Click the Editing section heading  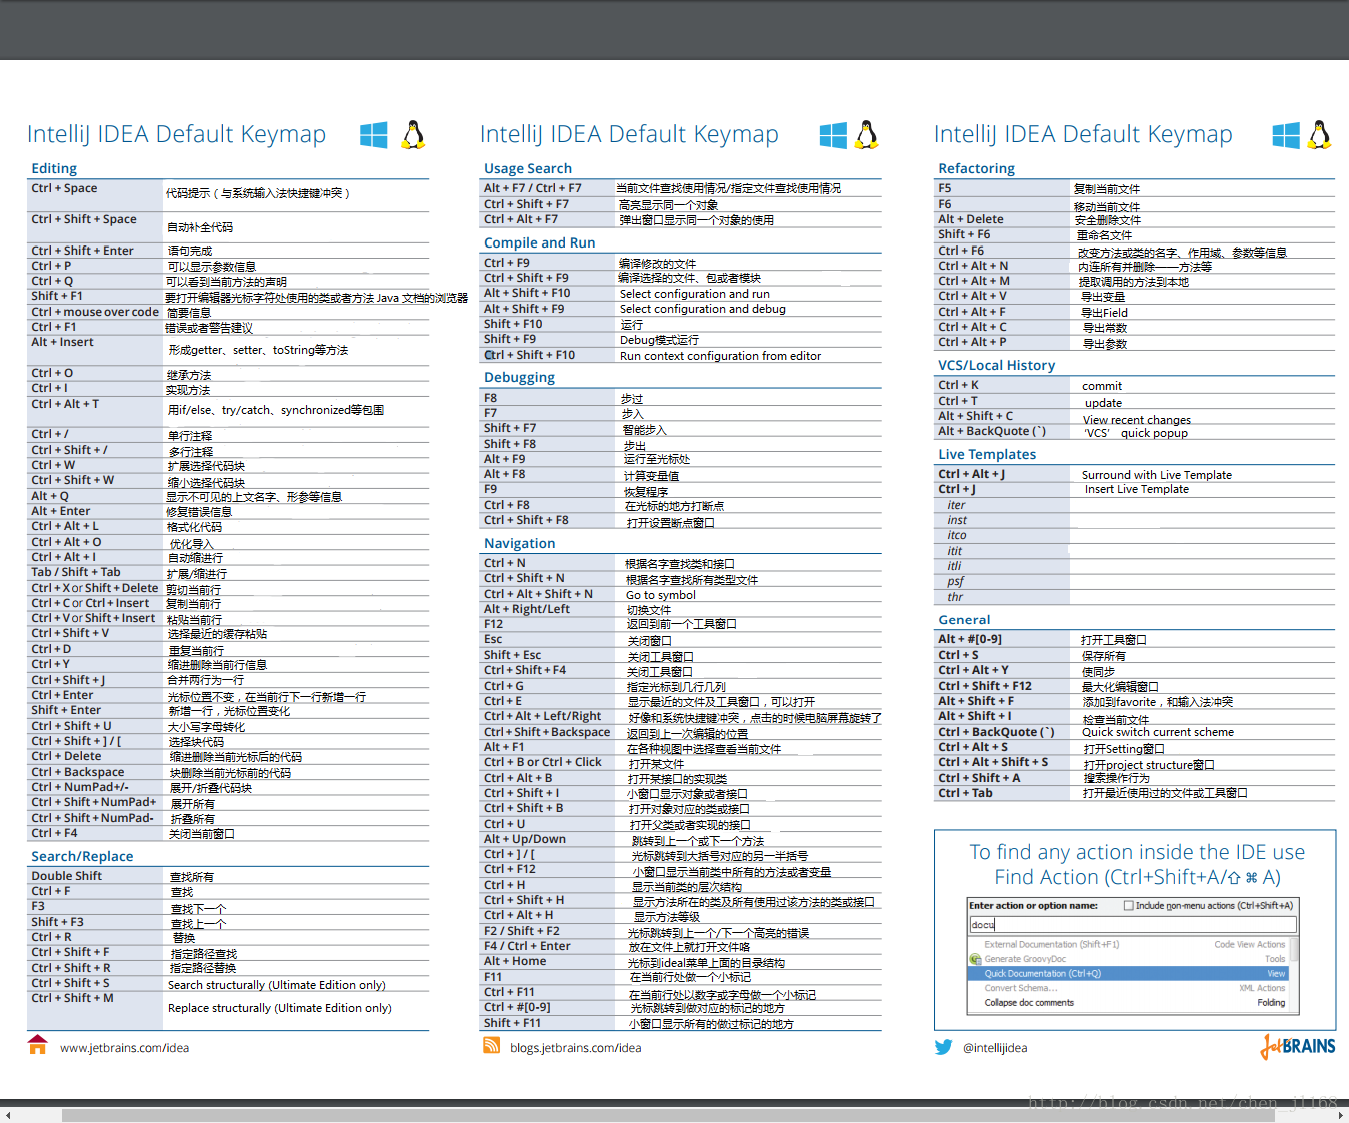click(54, 168)
